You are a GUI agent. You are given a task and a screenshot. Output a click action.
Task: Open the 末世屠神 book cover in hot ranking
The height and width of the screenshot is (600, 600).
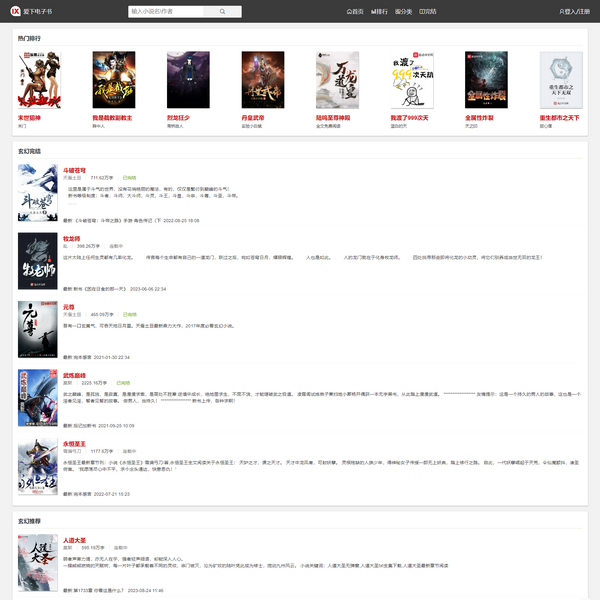[x=38, y=79]
